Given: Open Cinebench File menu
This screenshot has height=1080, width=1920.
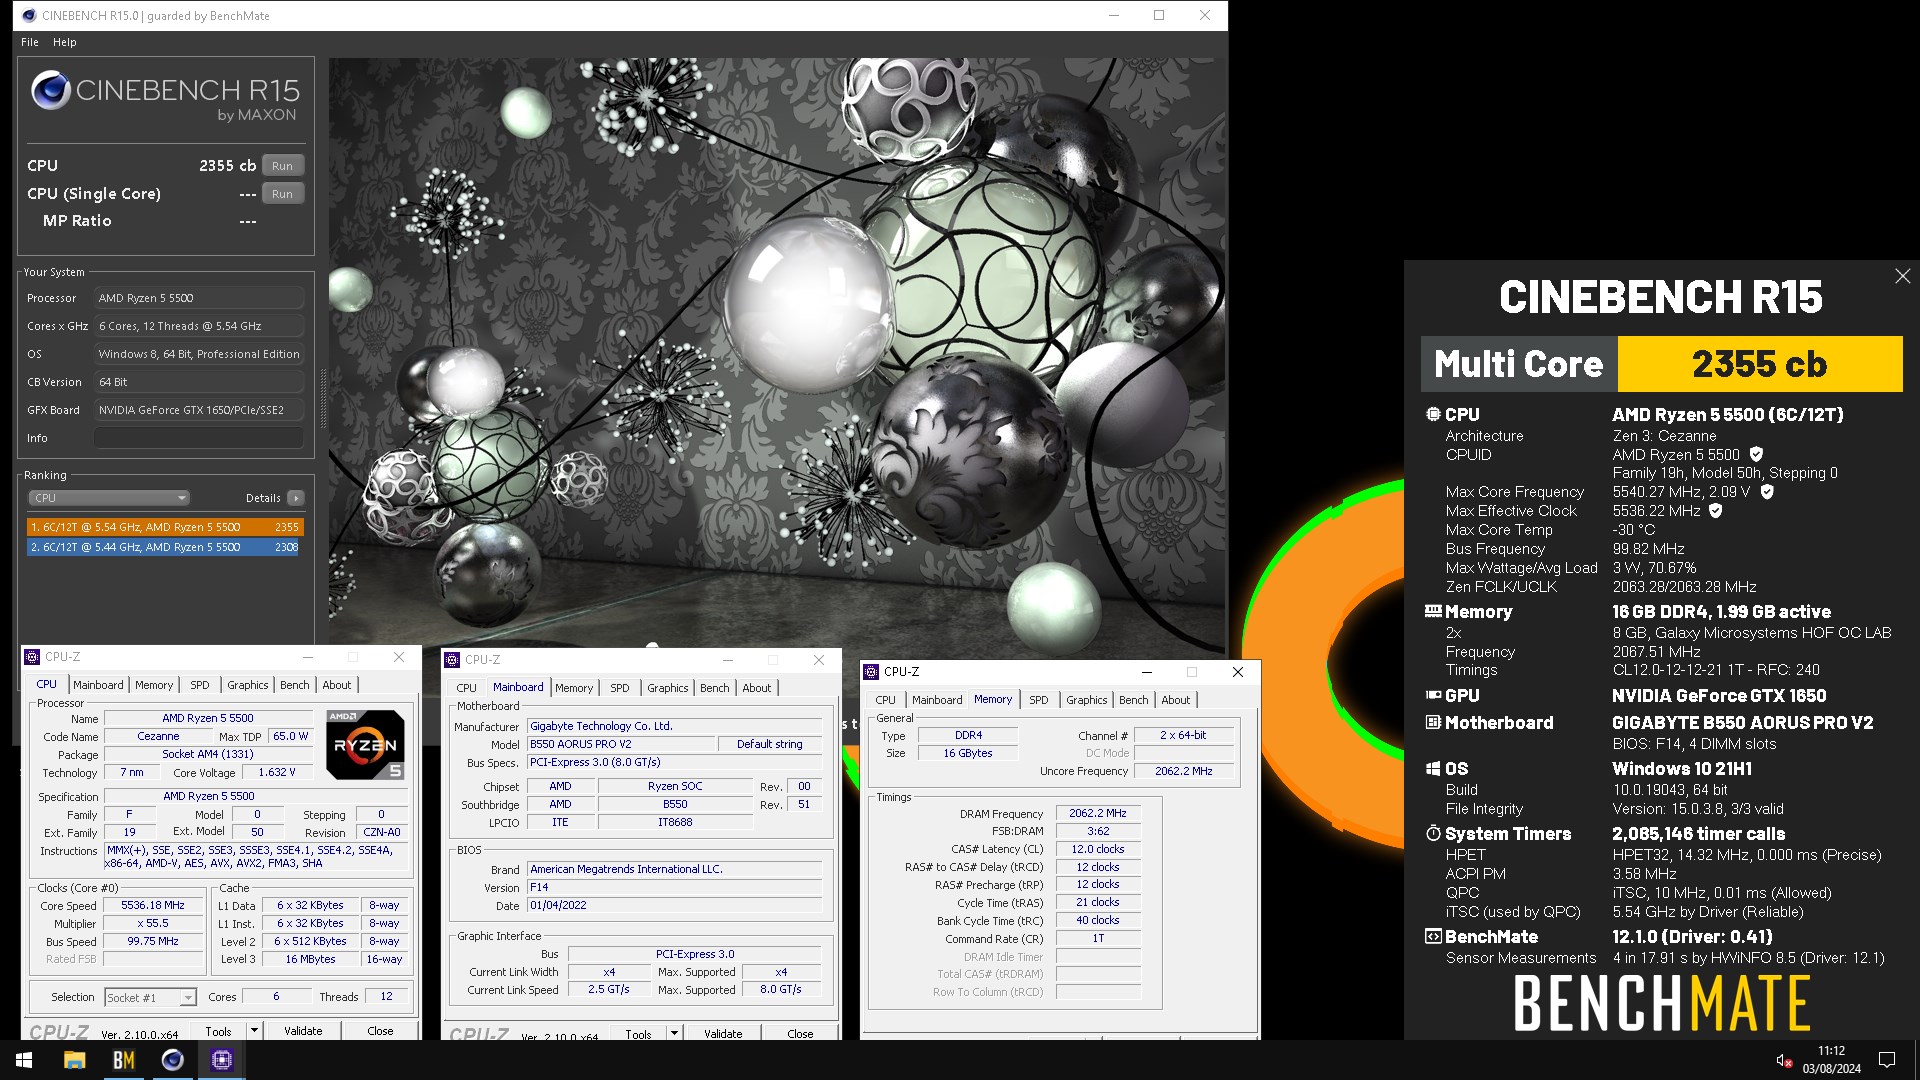Looking at the screenshot, I should coord(30,42).
